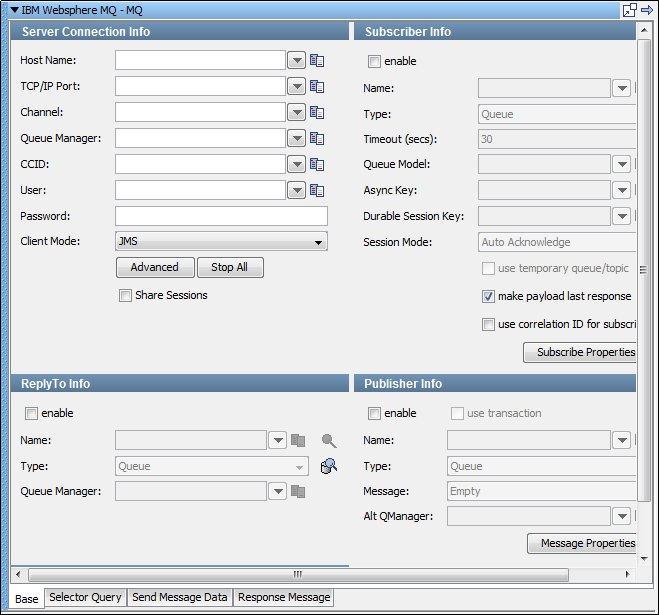Open Client Mode JMS combo box

(x=221, y=242)
